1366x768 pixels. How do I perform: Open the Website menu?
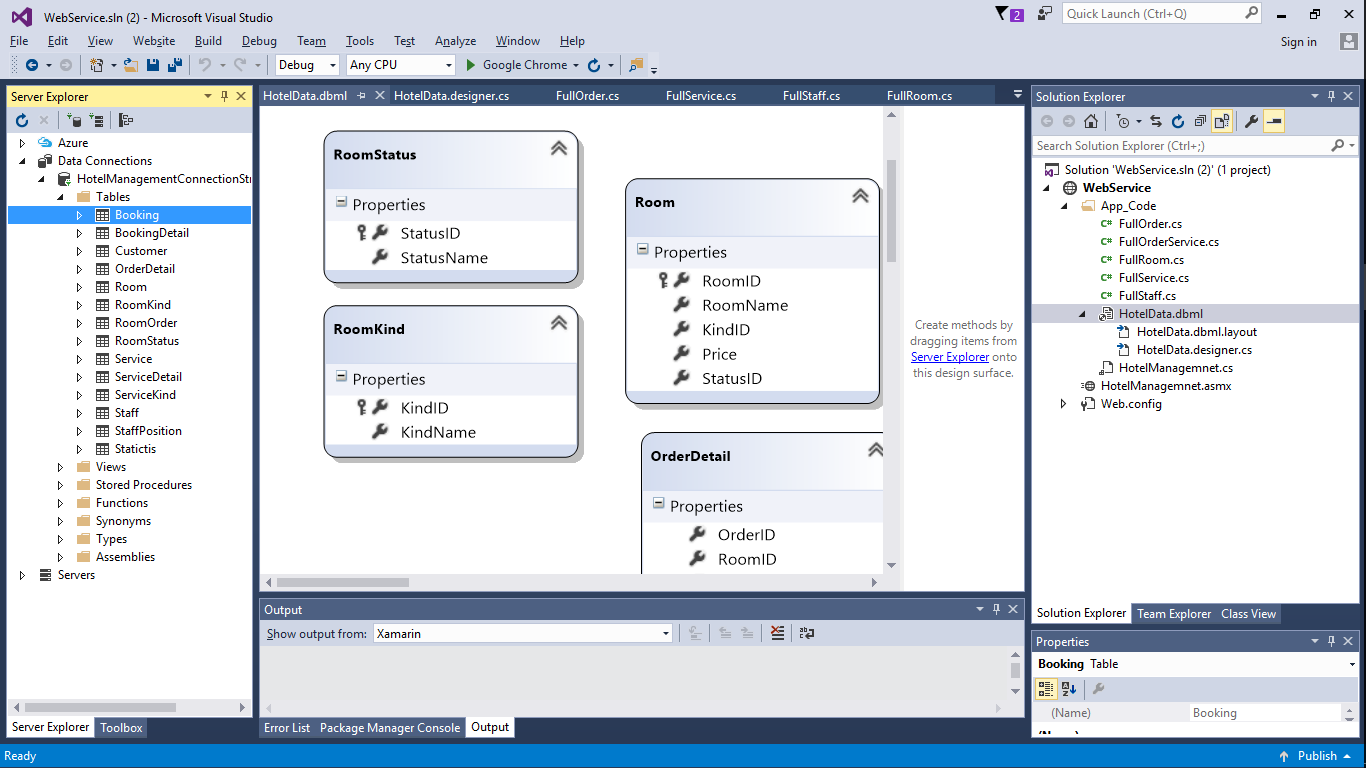pos(154,41)
